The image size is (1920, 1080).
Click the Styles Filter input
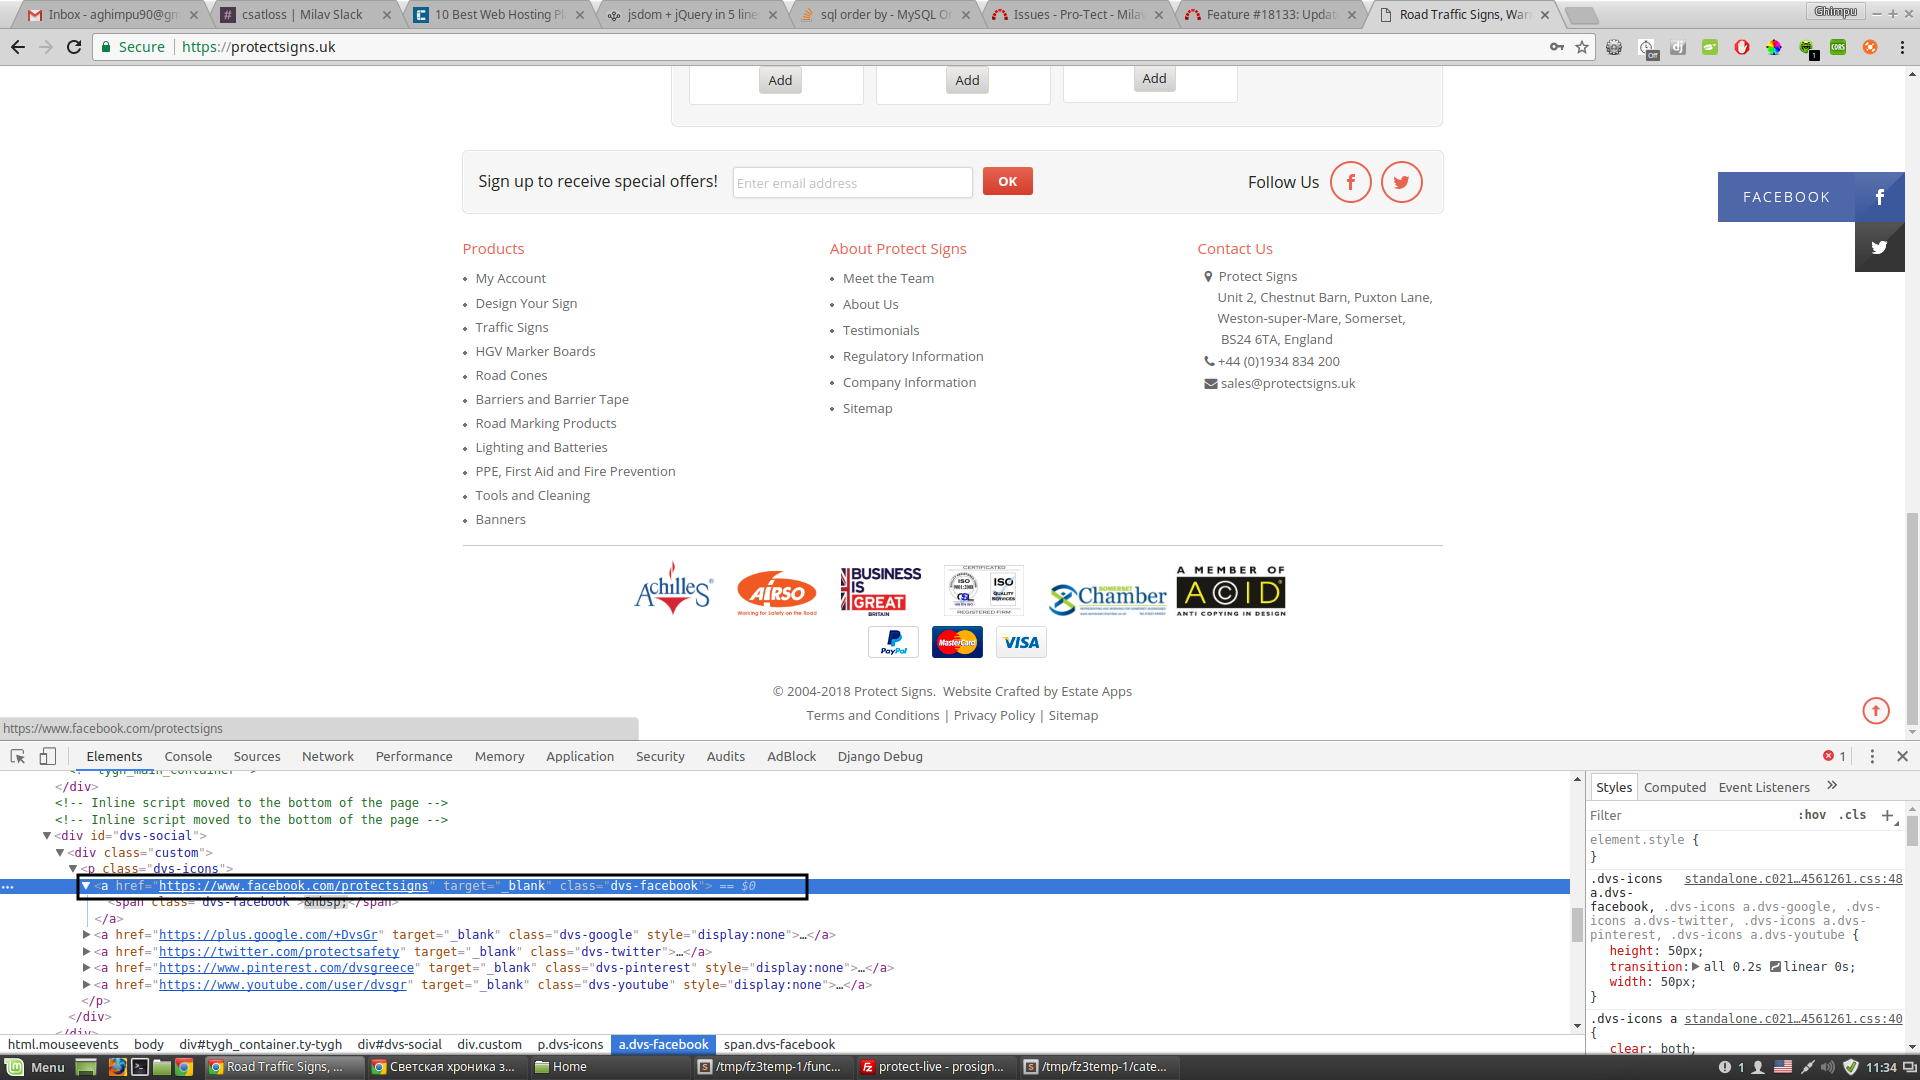pyautogui.click(x=1688, y=815)
